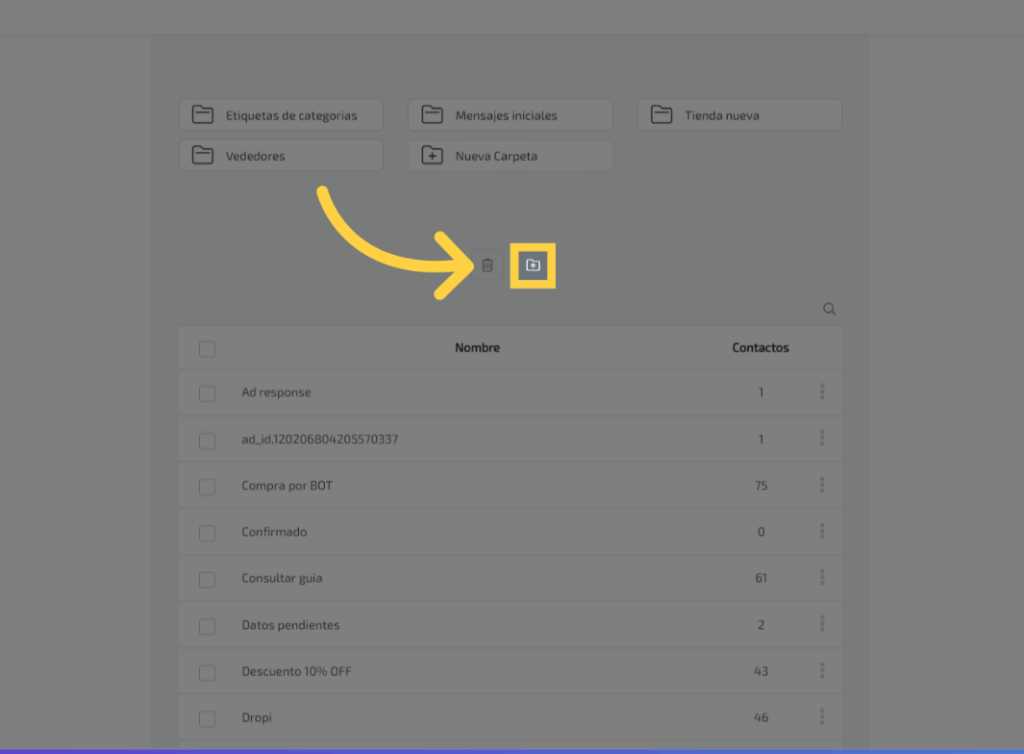Viewport: 1024px width, 754px height.
Task: Open the Tienda nueva folder
Action: [x=740, y=115]
